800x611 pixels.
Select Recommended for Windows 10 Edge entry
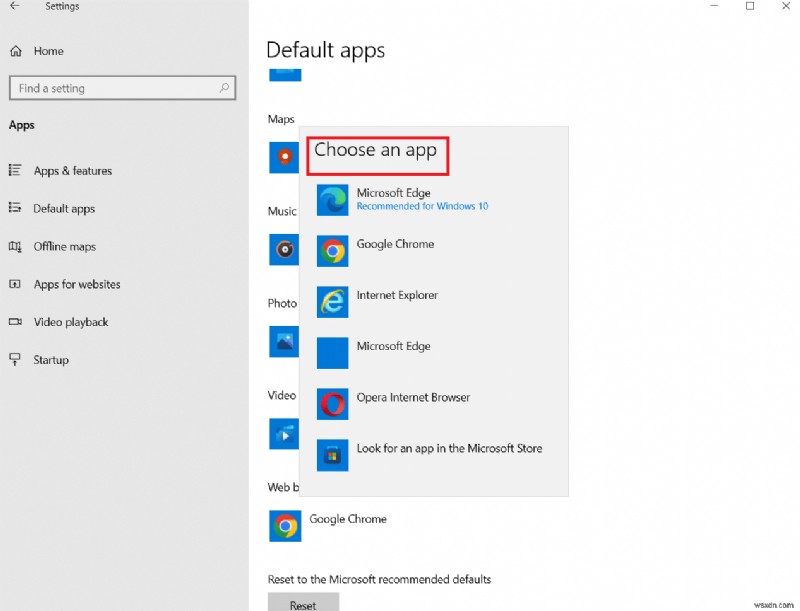[x=422, y=206]
